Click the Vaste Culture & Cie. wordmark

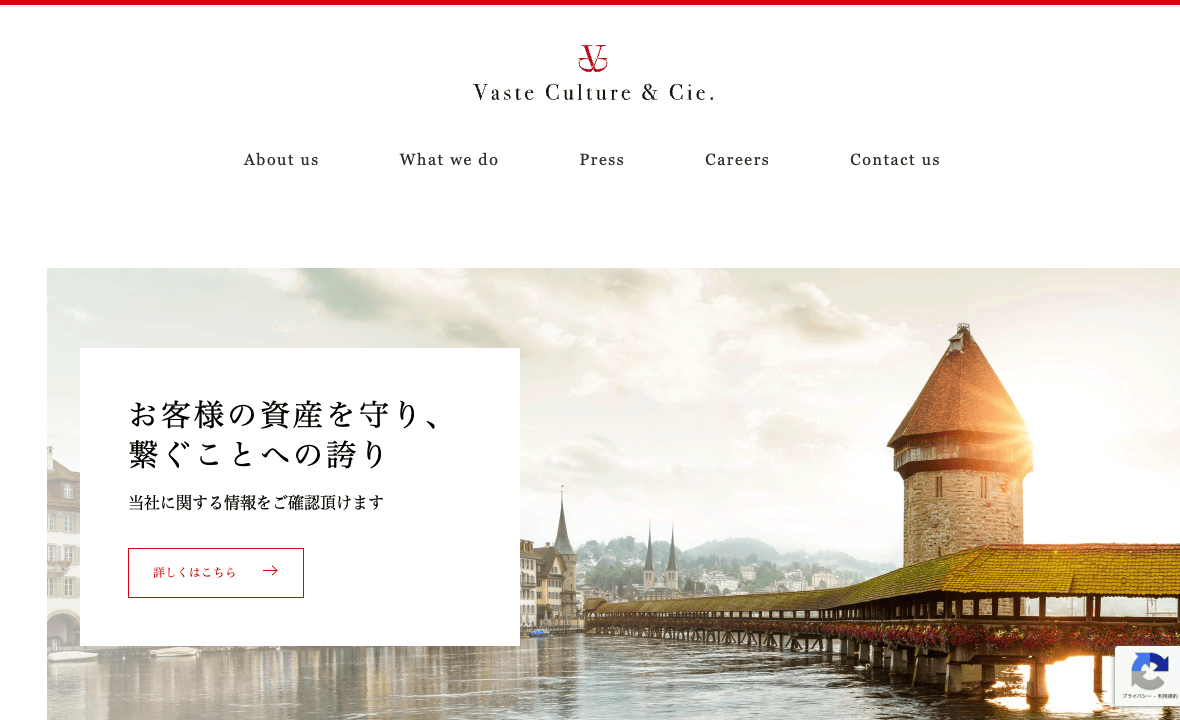click(594, 93)
